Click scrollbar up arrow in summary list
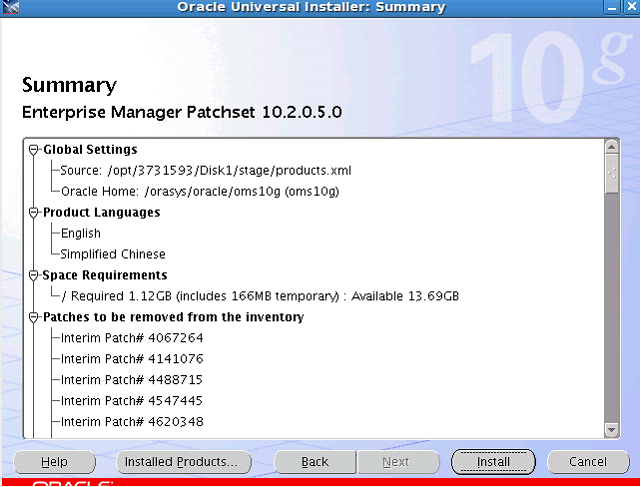Viewport: 641px width, 487px height. (x=612, y=147)
